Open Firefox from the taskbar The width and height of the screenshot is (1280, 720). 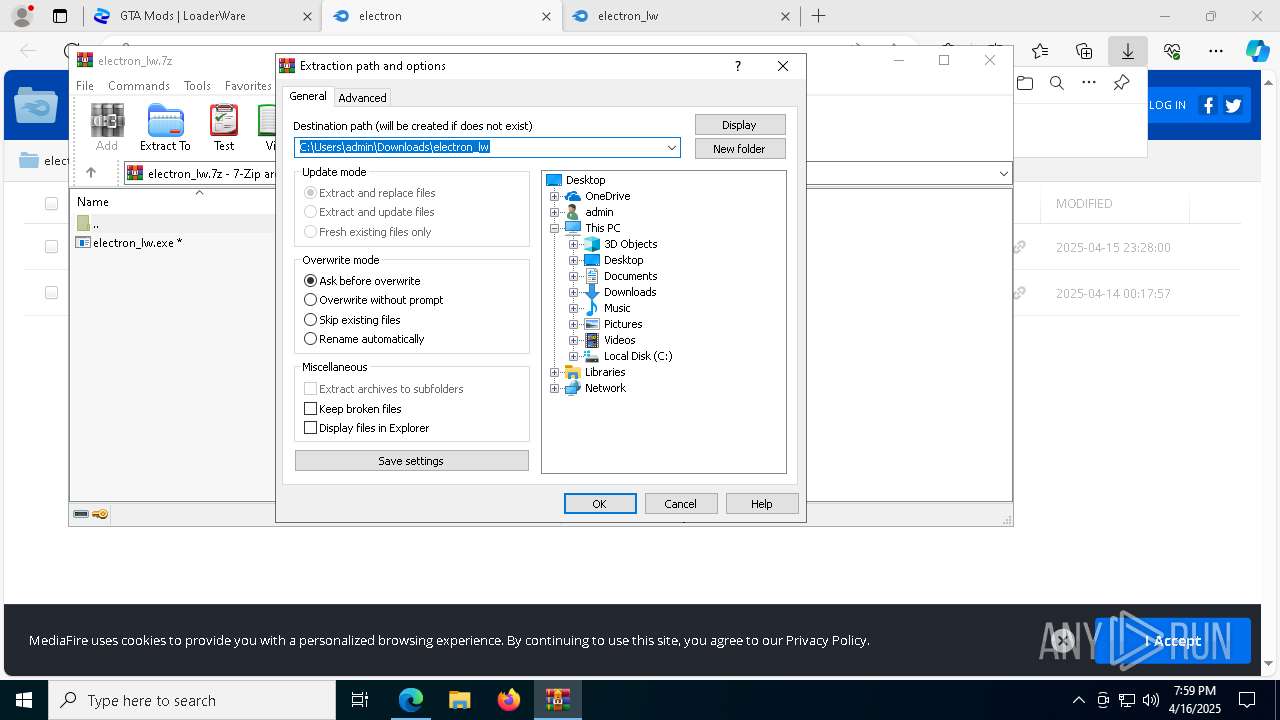click(509, 700)
